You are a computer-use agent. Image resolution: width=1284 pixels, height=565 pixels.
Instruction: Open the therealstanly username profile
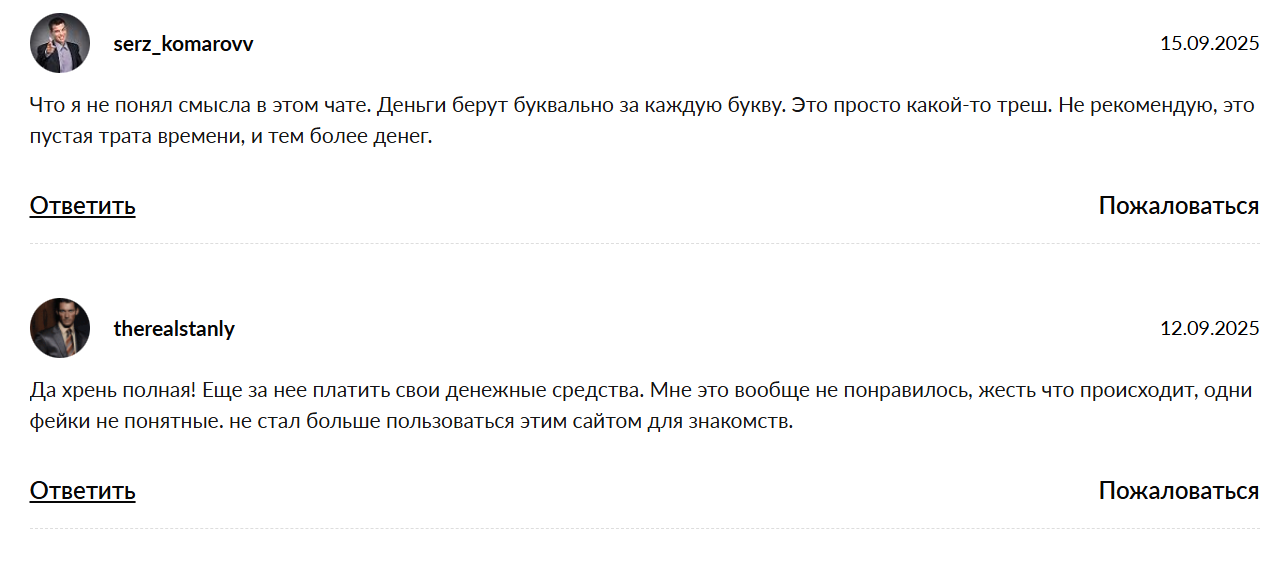(174, 329)
